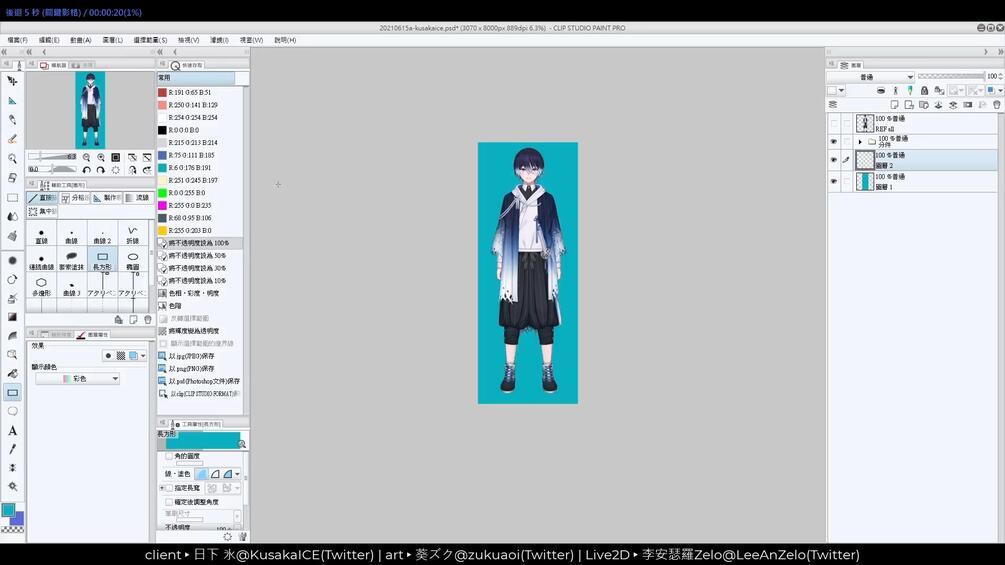
Task: Select the Balloon tool in left toolbar
Action: click(x=12, y=411)
